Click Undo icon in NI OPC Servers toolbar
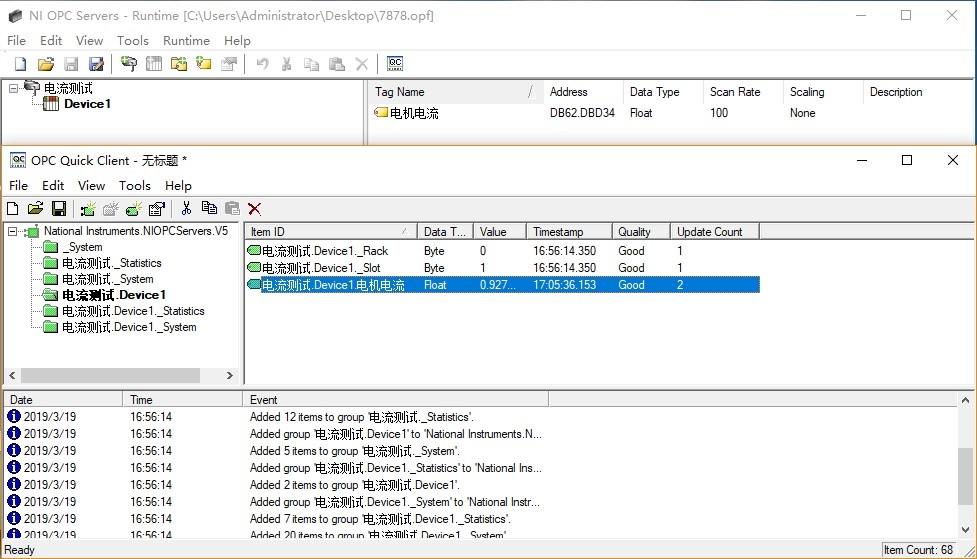 (262, 64)
